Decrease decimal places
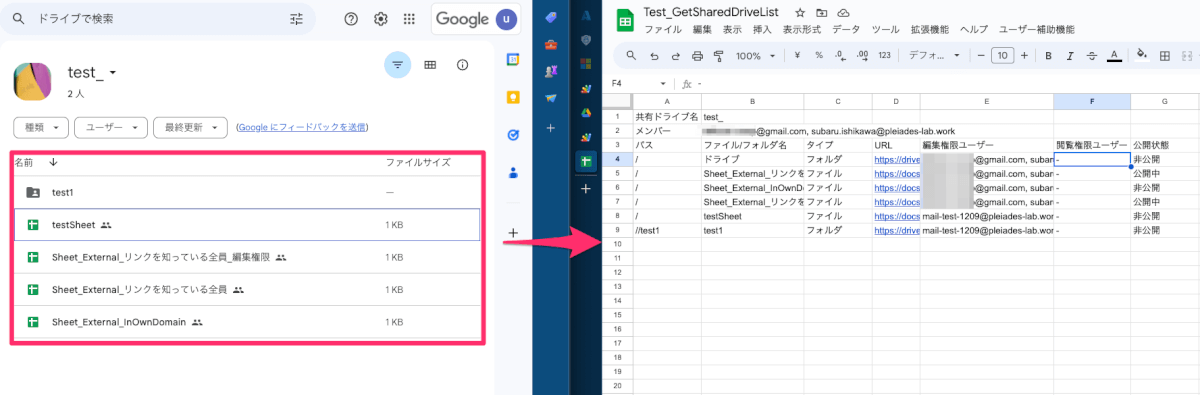The width and height of the screenshot is (1200, 395). coord(840,56)
